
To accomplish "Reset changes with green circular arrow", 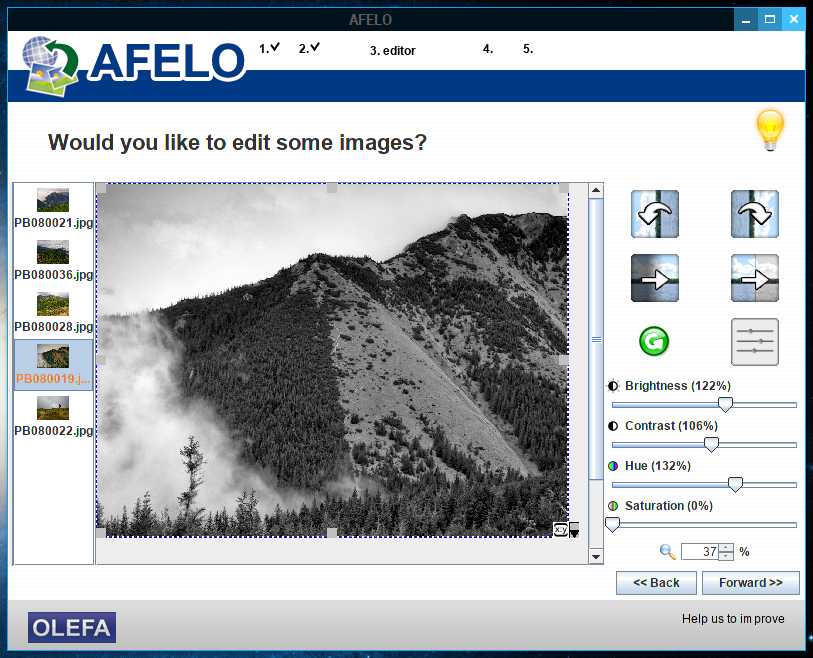I will tap(654, 341).
